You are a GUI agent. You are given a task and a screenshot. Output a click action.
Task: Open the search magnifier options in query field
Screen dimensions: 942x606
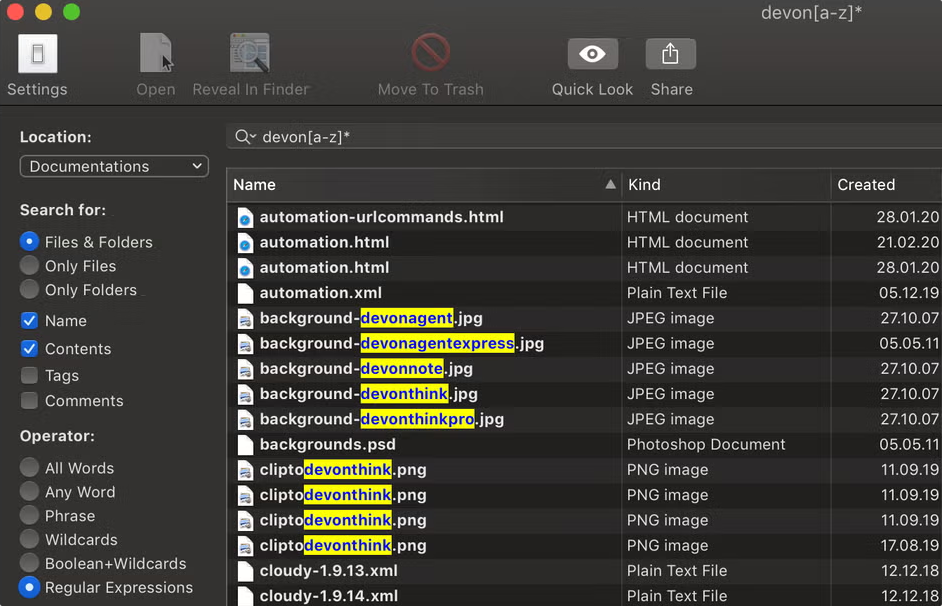(245, 137)
